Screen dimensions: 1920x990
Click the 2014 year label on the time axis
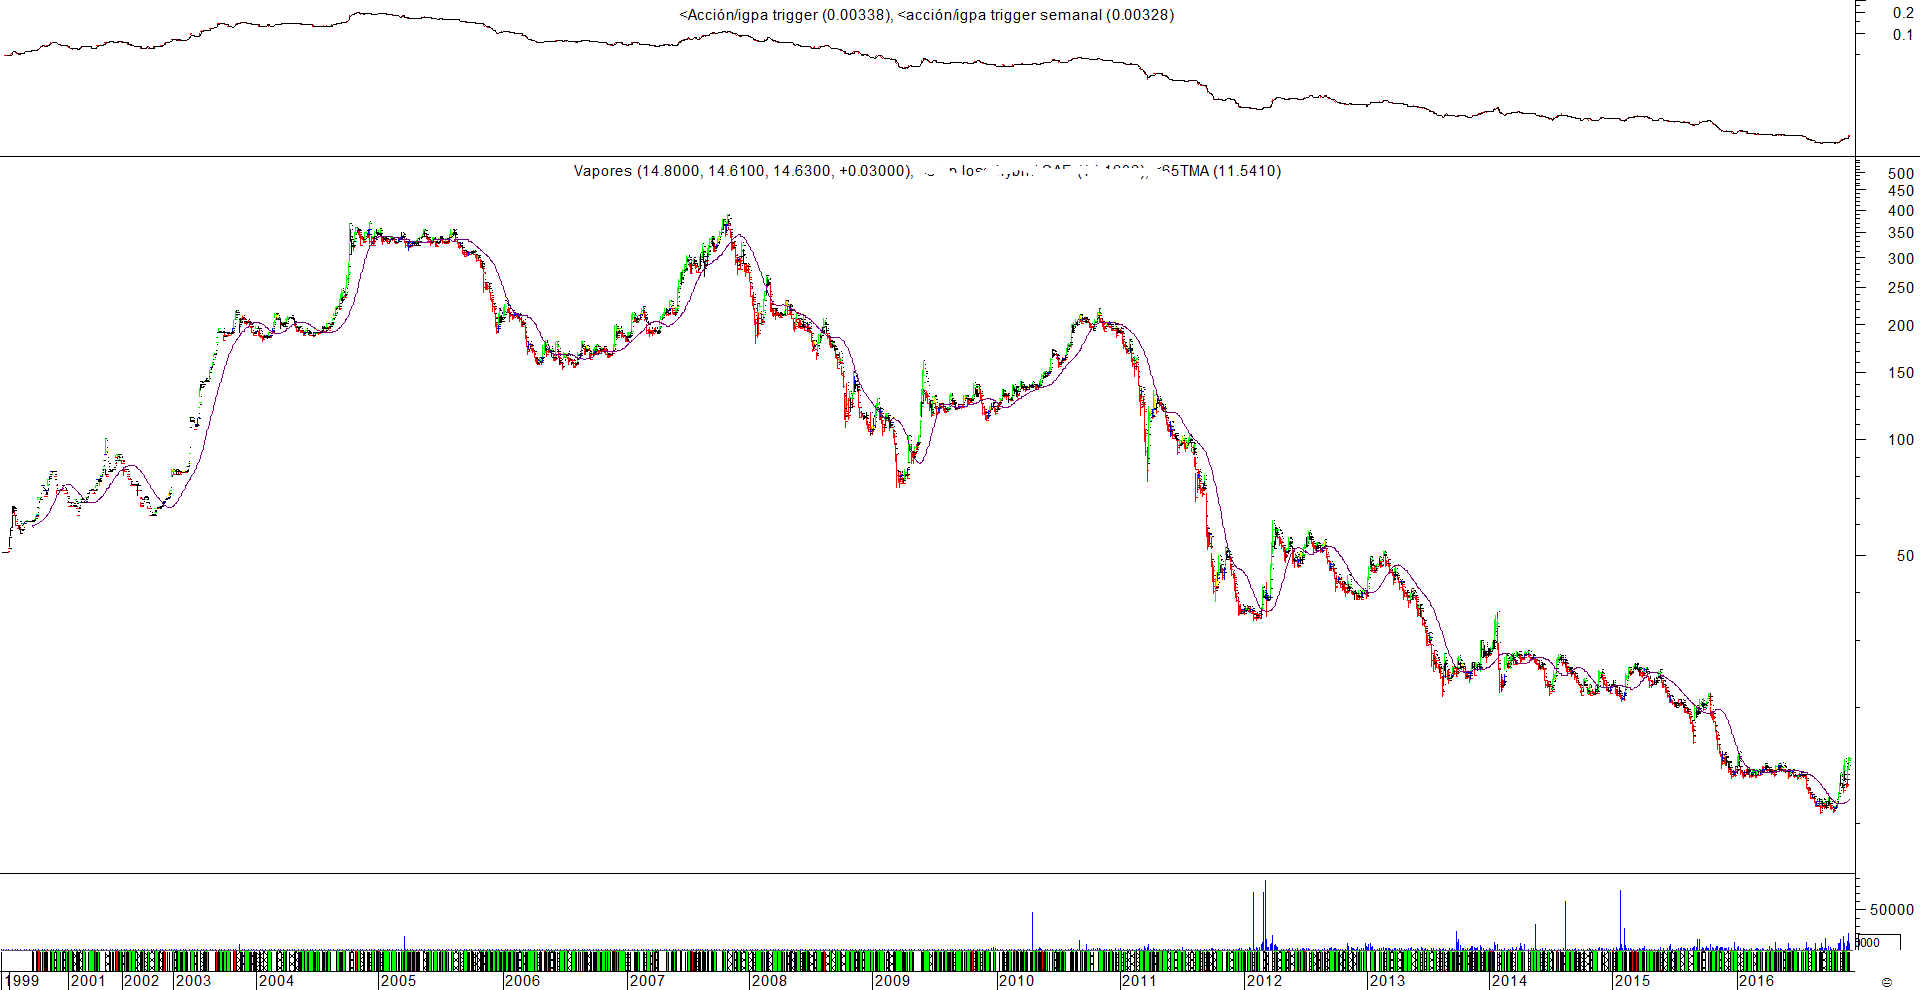(1509, 981)
